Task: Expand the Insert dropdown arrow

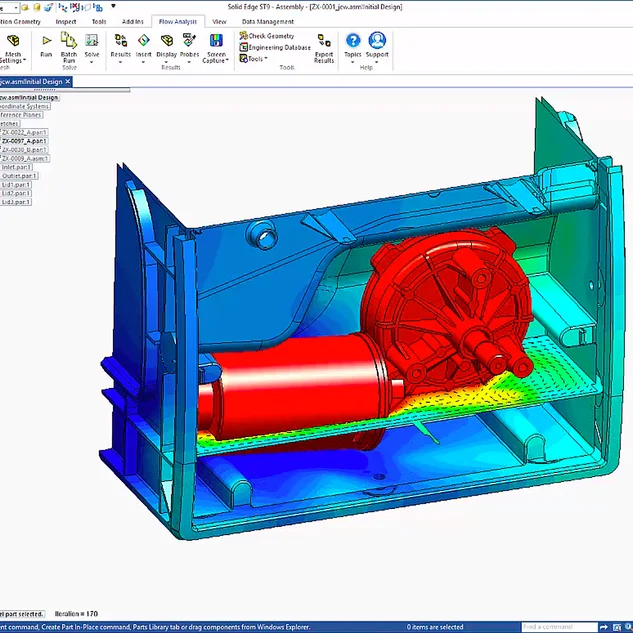Action: tap(143, 62)
